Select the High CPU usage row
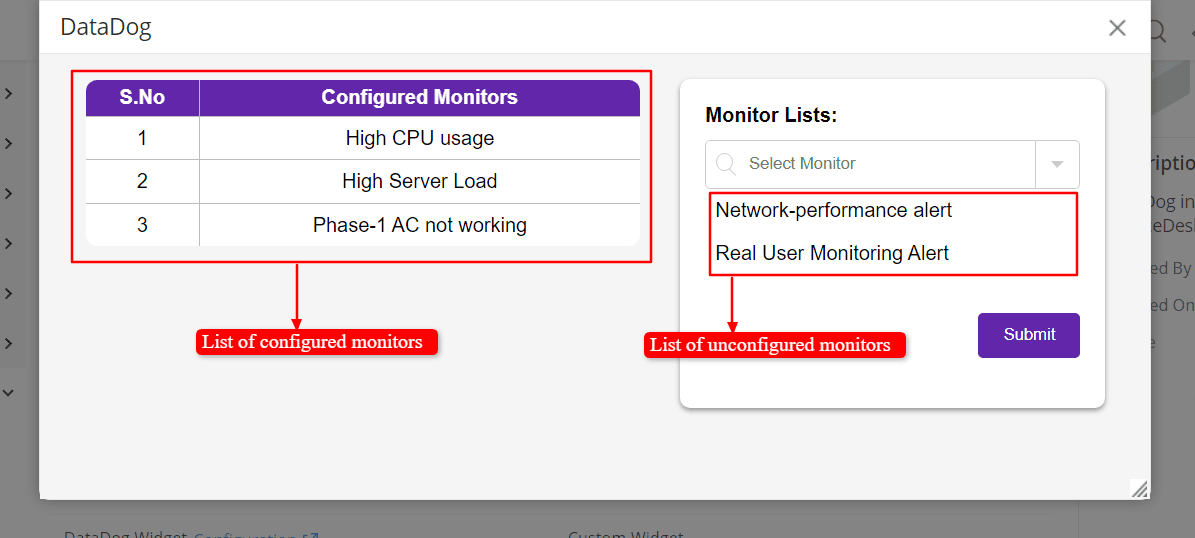Image resolution: width=1195 pixels, height=538 pixels. [419, 139]
